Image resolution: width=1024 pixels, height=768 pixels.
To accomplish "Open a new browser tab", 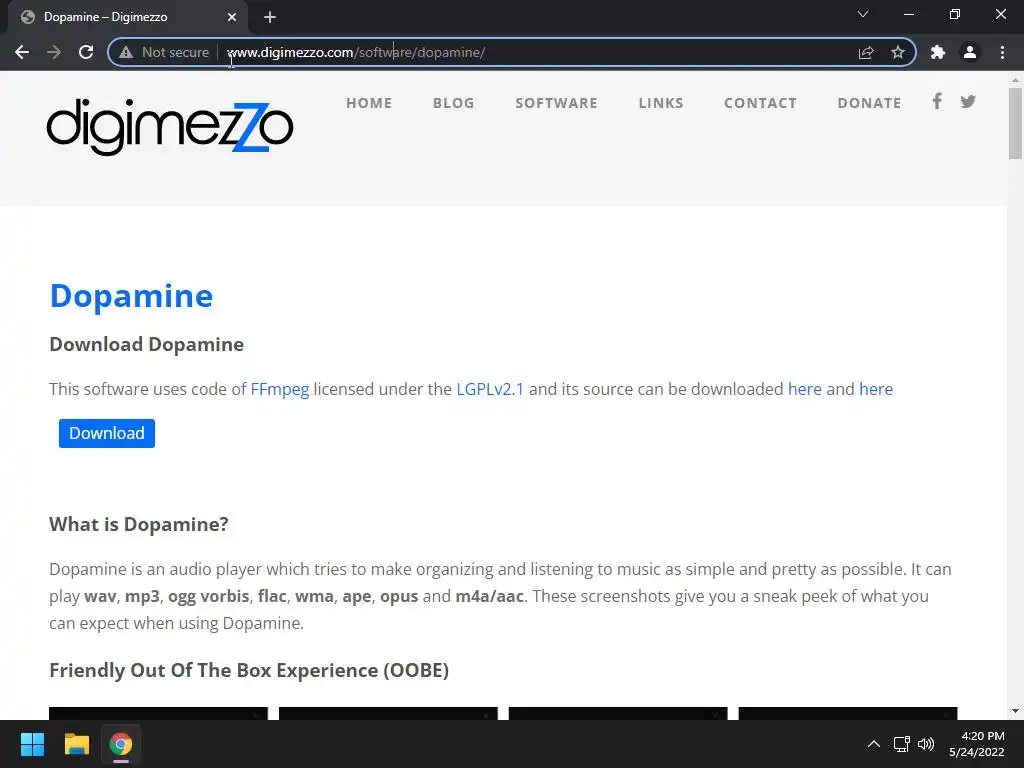I will click(x=270, y=17).
